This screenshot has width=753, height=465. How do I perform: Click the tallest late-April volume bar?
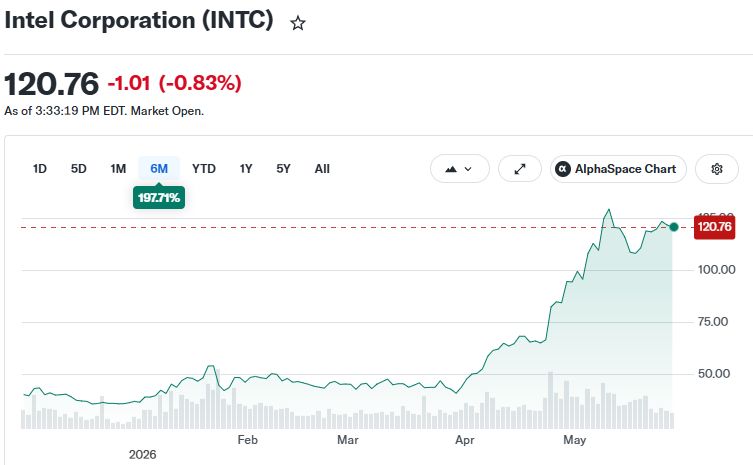tap(550, 400)
